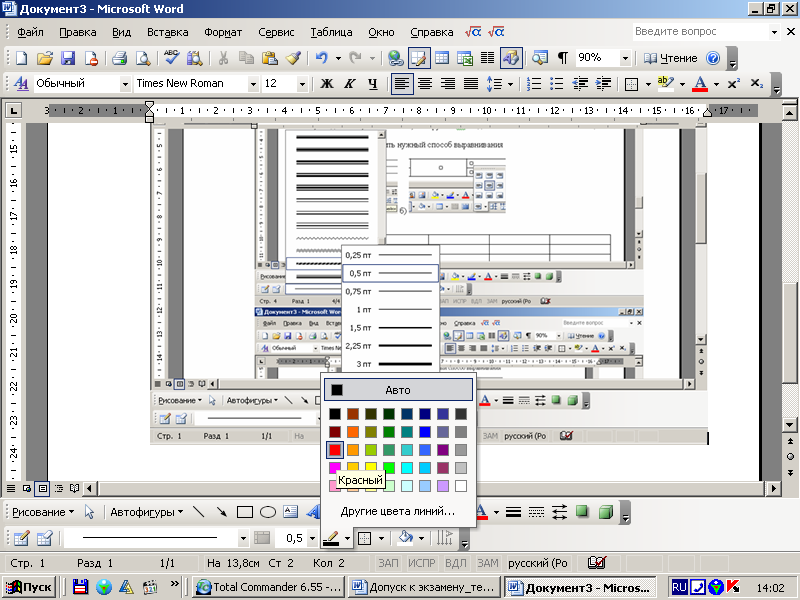The width and height of the screenshot is (800, 600).
Task: Save the document with floppy icon
Action: coord(68,58)
